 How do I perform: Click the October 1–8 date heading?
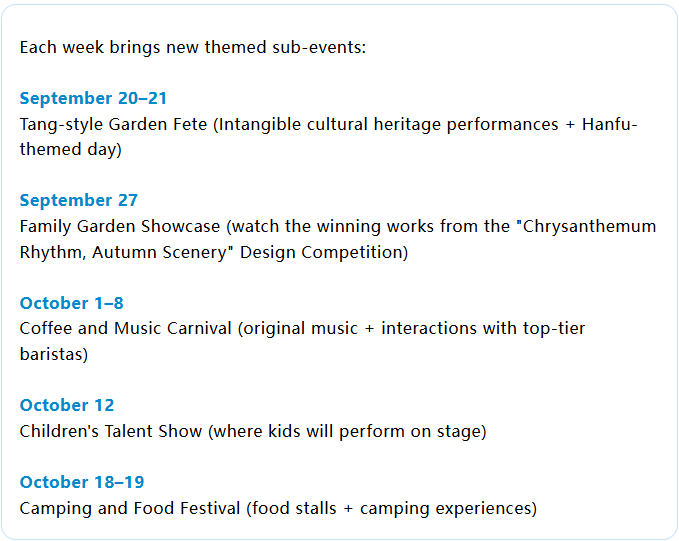(x=71, y=303)
